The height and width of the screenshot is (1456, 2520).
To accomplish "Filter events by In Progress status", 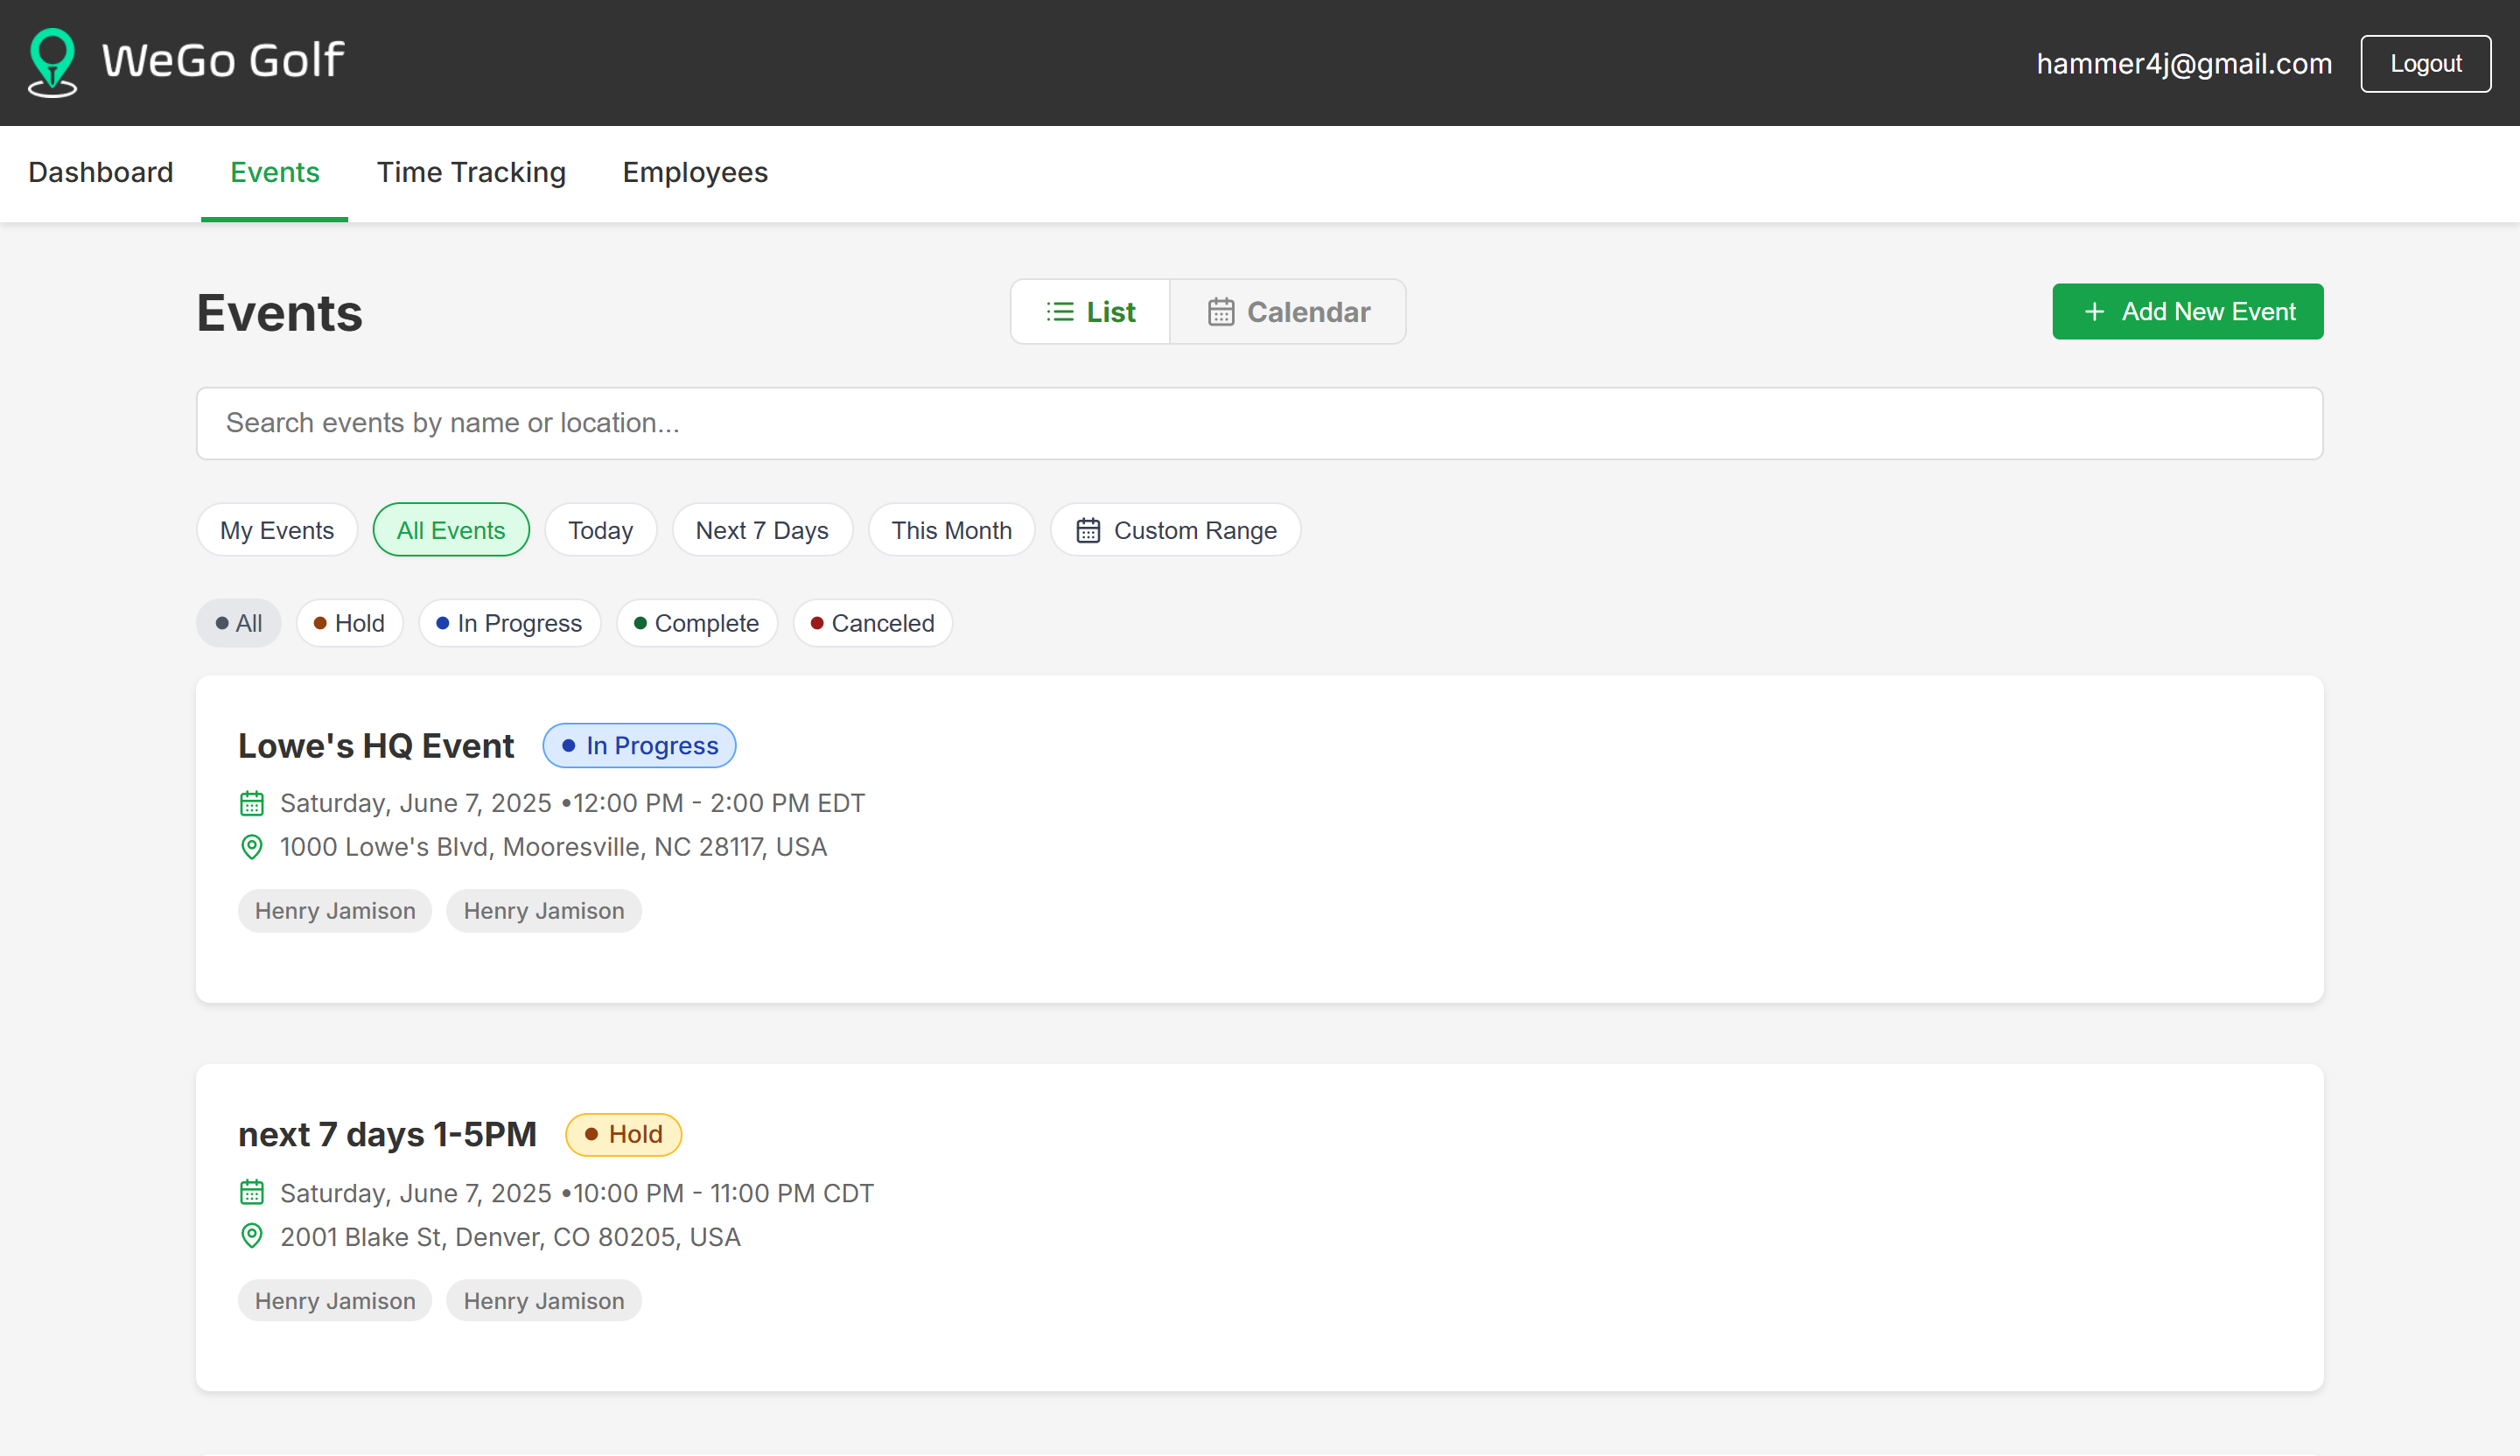I will [x=510, y=623].
